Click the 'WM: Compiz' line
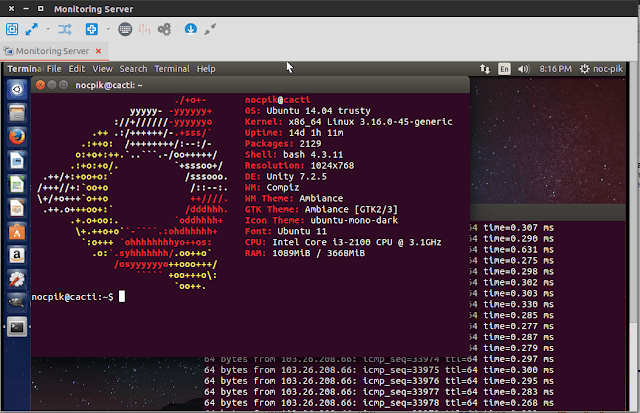 [x=272, y=188]
